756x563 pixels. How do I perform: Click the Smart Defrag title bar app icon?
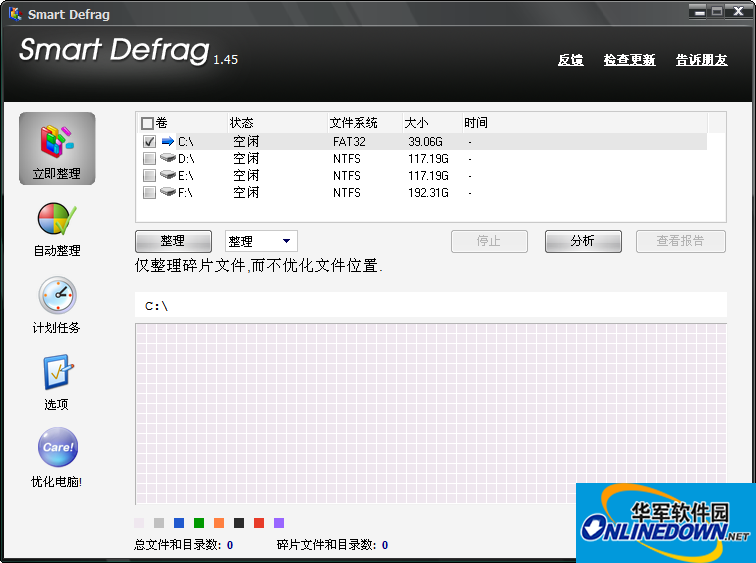[x=15, y=14]
